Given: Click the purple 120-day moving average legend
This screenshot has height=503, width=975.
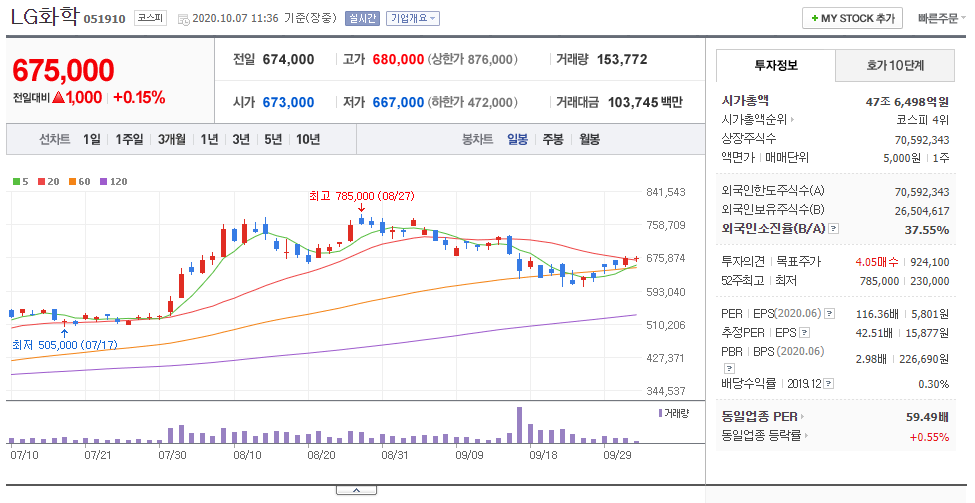Looking at the screenshot, I should (x=113, y=182).
